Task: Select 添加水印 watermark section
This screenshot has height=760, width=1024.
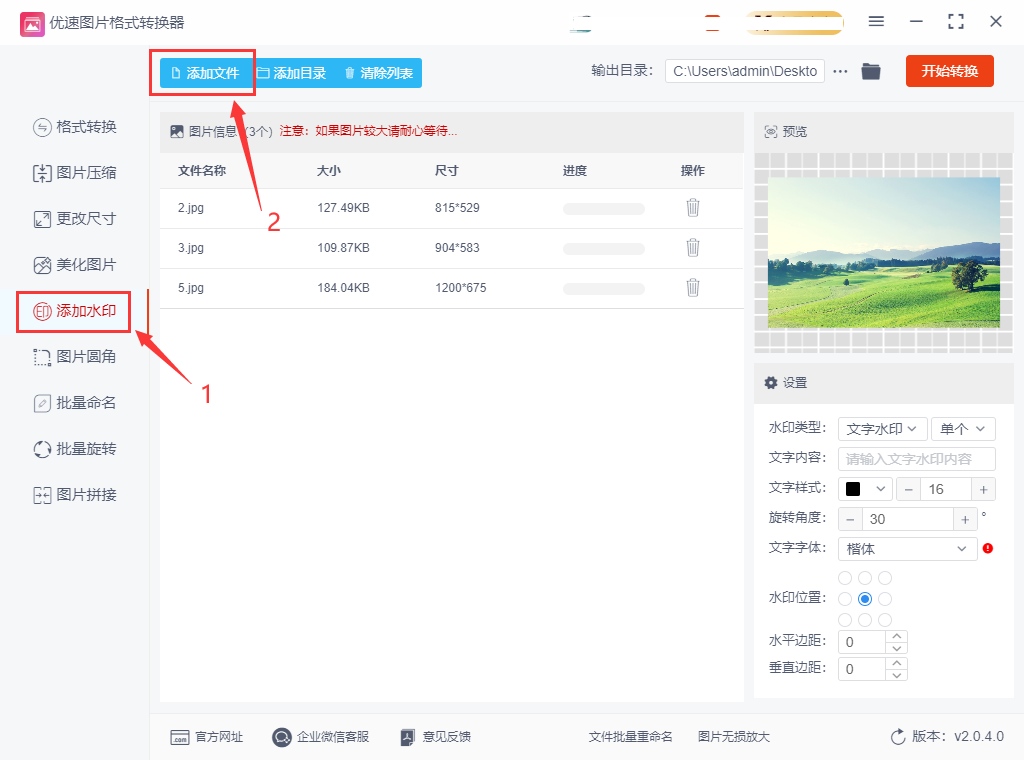Action: 74,311
